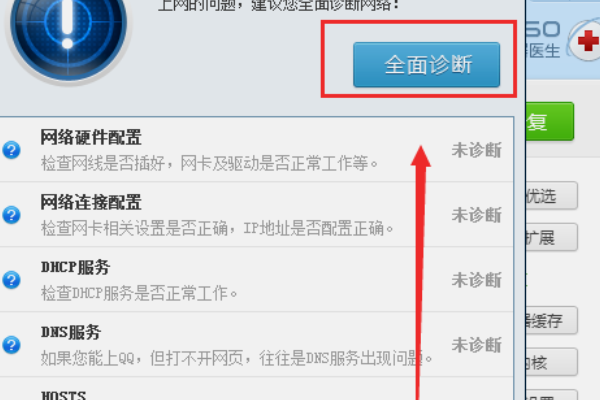Select the 网络连接配置 diagnostic item
This screenshot has height=400, width=600.
click(x=256, y=214)
